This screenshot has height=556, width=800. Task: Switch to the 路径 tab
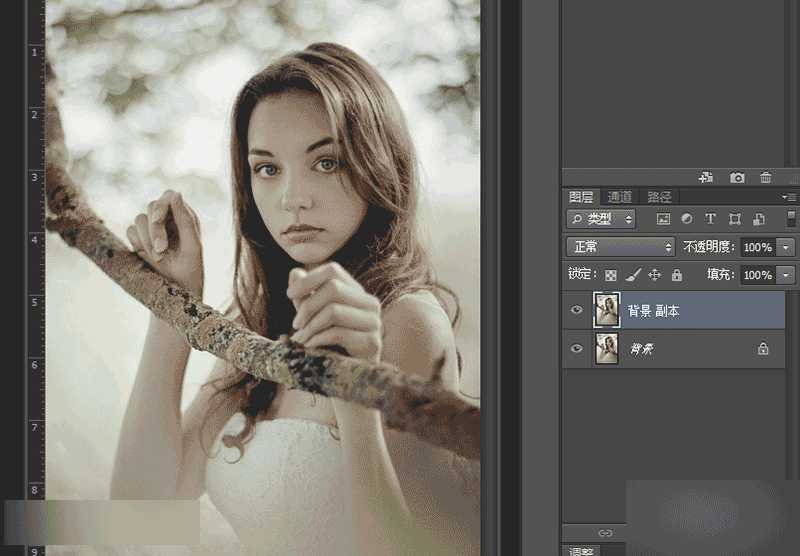(659, 197)
